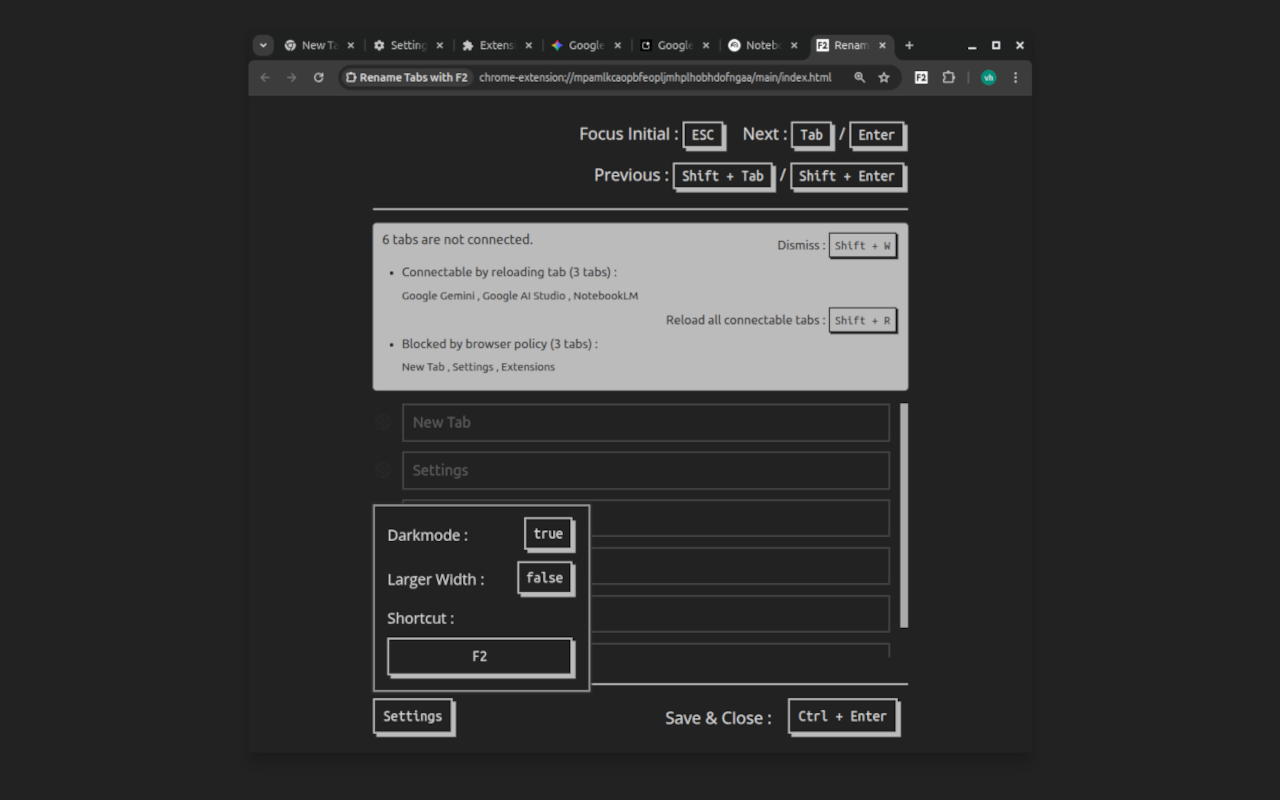Toggle the Settings button at bottom left

413,716
